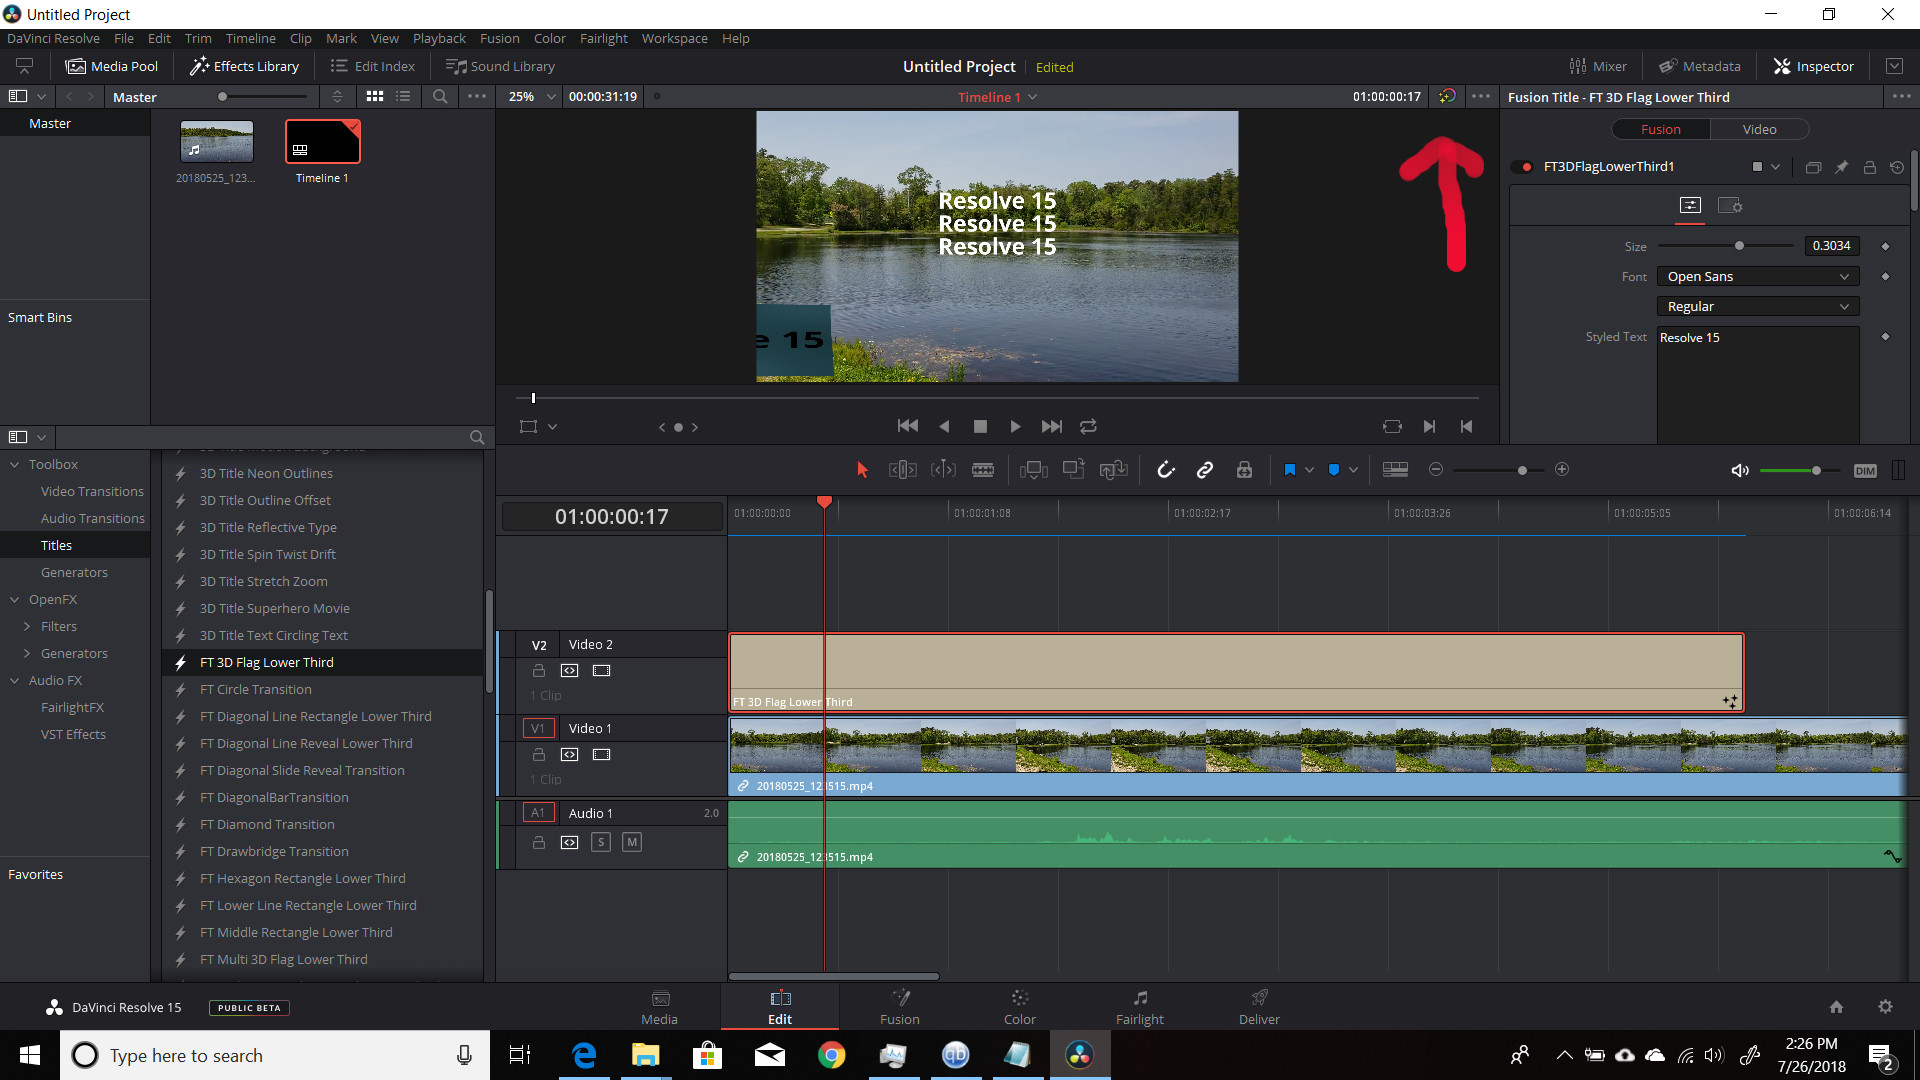Toggle position lock icon in toolbar
Viewport: 1920px width, 1080px height.
1244,470
